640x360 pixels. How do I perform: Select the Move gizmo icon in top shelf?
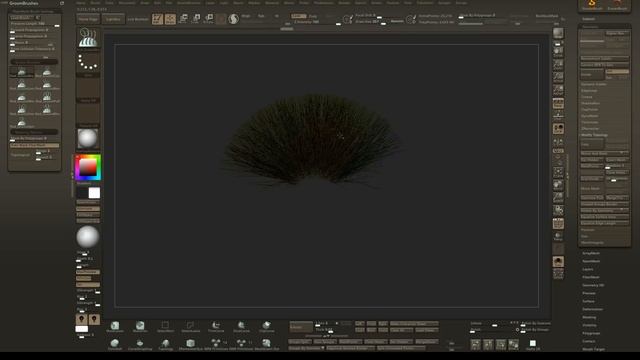[183, 19]
